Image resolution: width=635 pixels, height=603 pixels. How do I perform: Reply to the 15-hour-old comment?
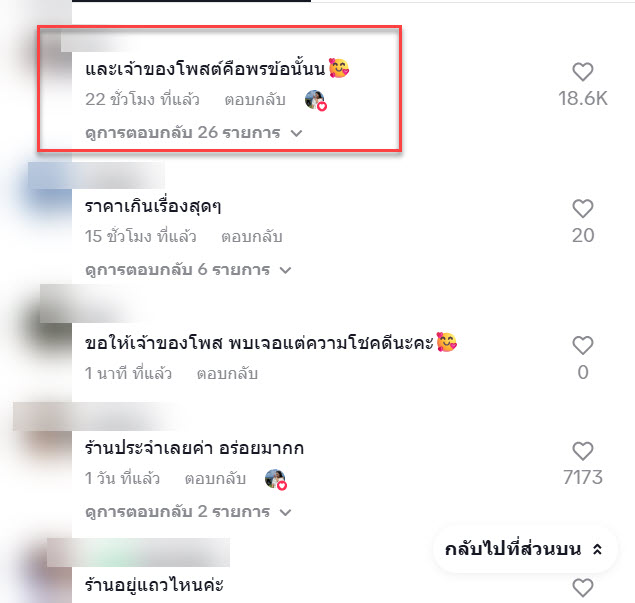(251, 237)
